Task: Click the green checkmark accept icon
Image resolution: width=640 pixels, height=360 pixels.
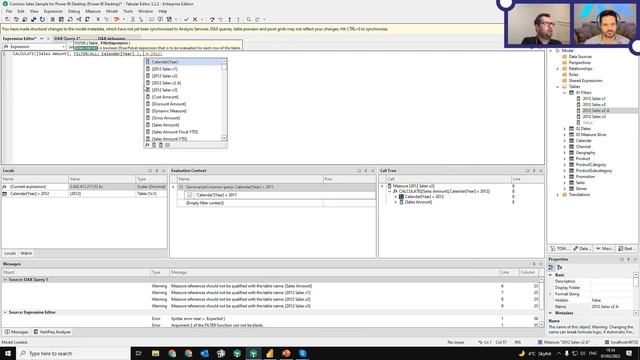Action: point(186,19)
